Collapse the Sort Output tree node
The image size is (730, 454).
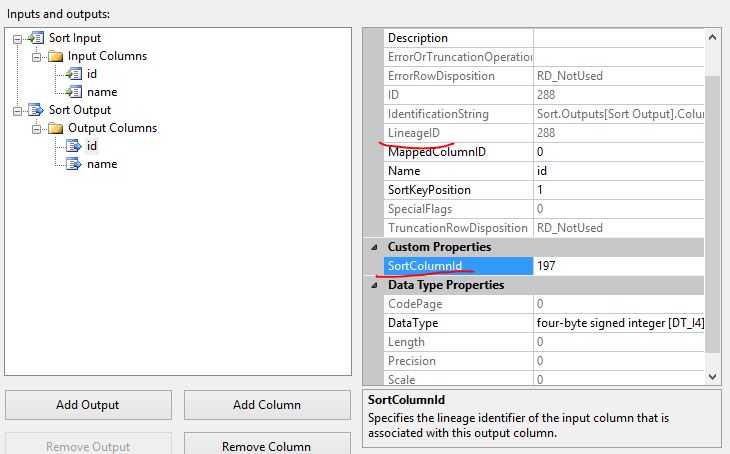pos(17,111)
